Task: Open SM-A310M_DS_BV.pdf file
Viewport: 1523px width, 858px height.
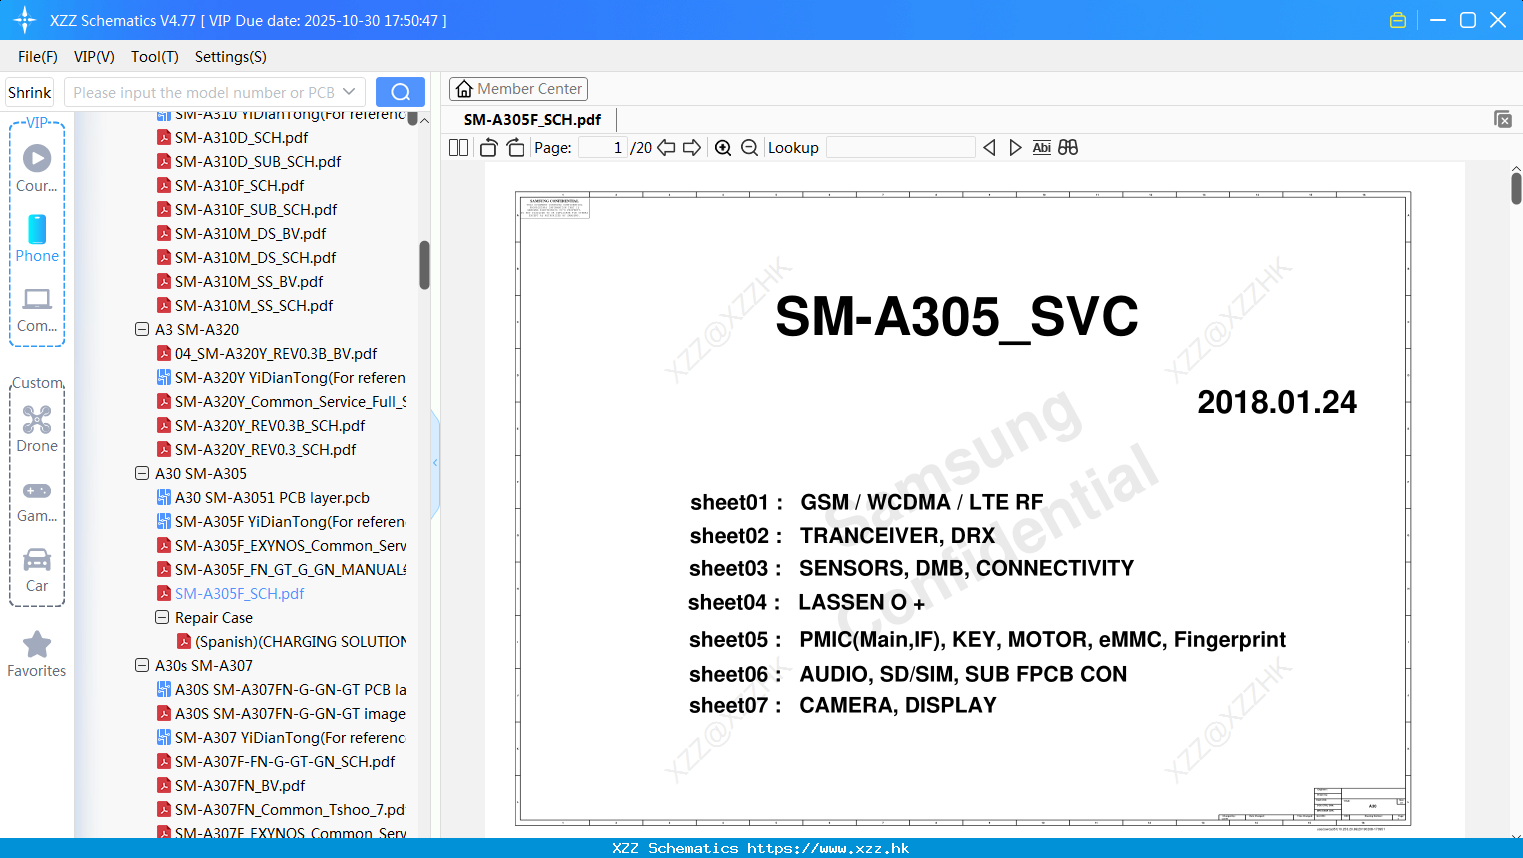Action: (250, 233)
